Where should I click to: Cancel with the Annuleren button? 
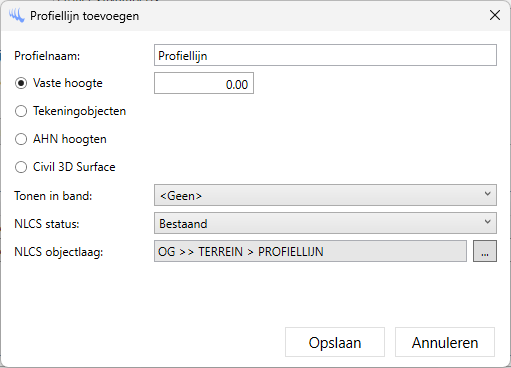pos(445,342)
